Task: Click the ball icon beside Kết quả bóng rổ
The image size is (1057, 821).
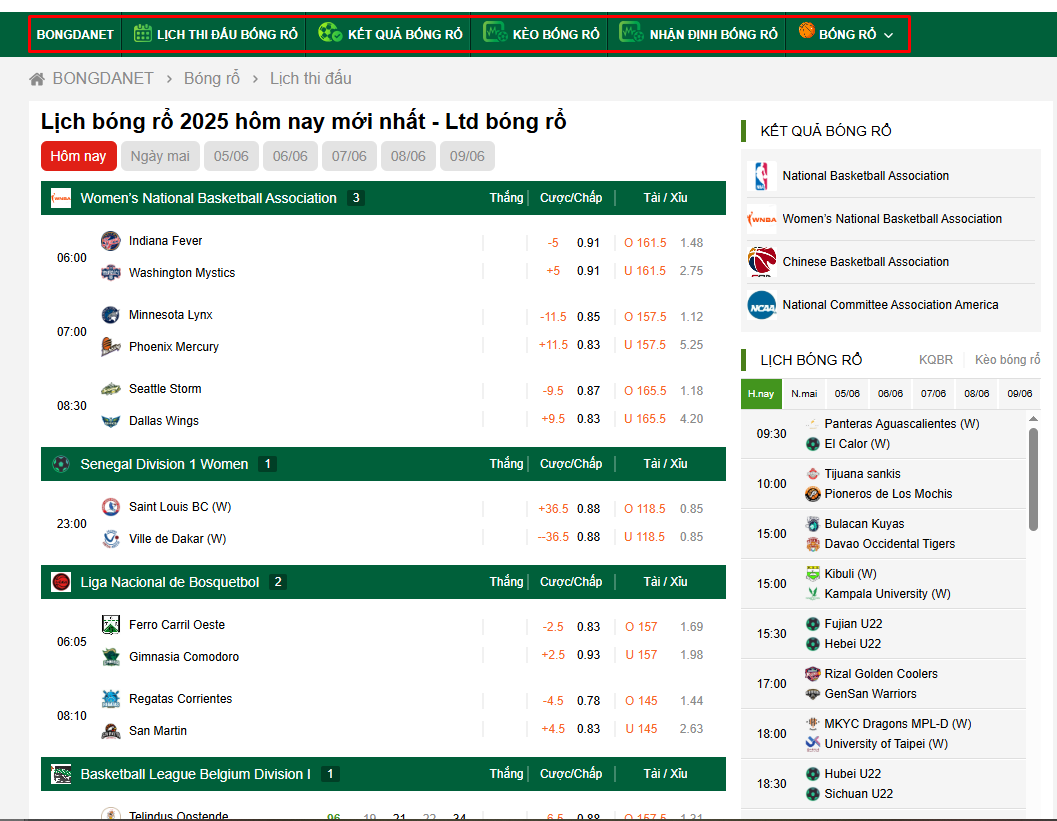Action: [x=330, y=32]
